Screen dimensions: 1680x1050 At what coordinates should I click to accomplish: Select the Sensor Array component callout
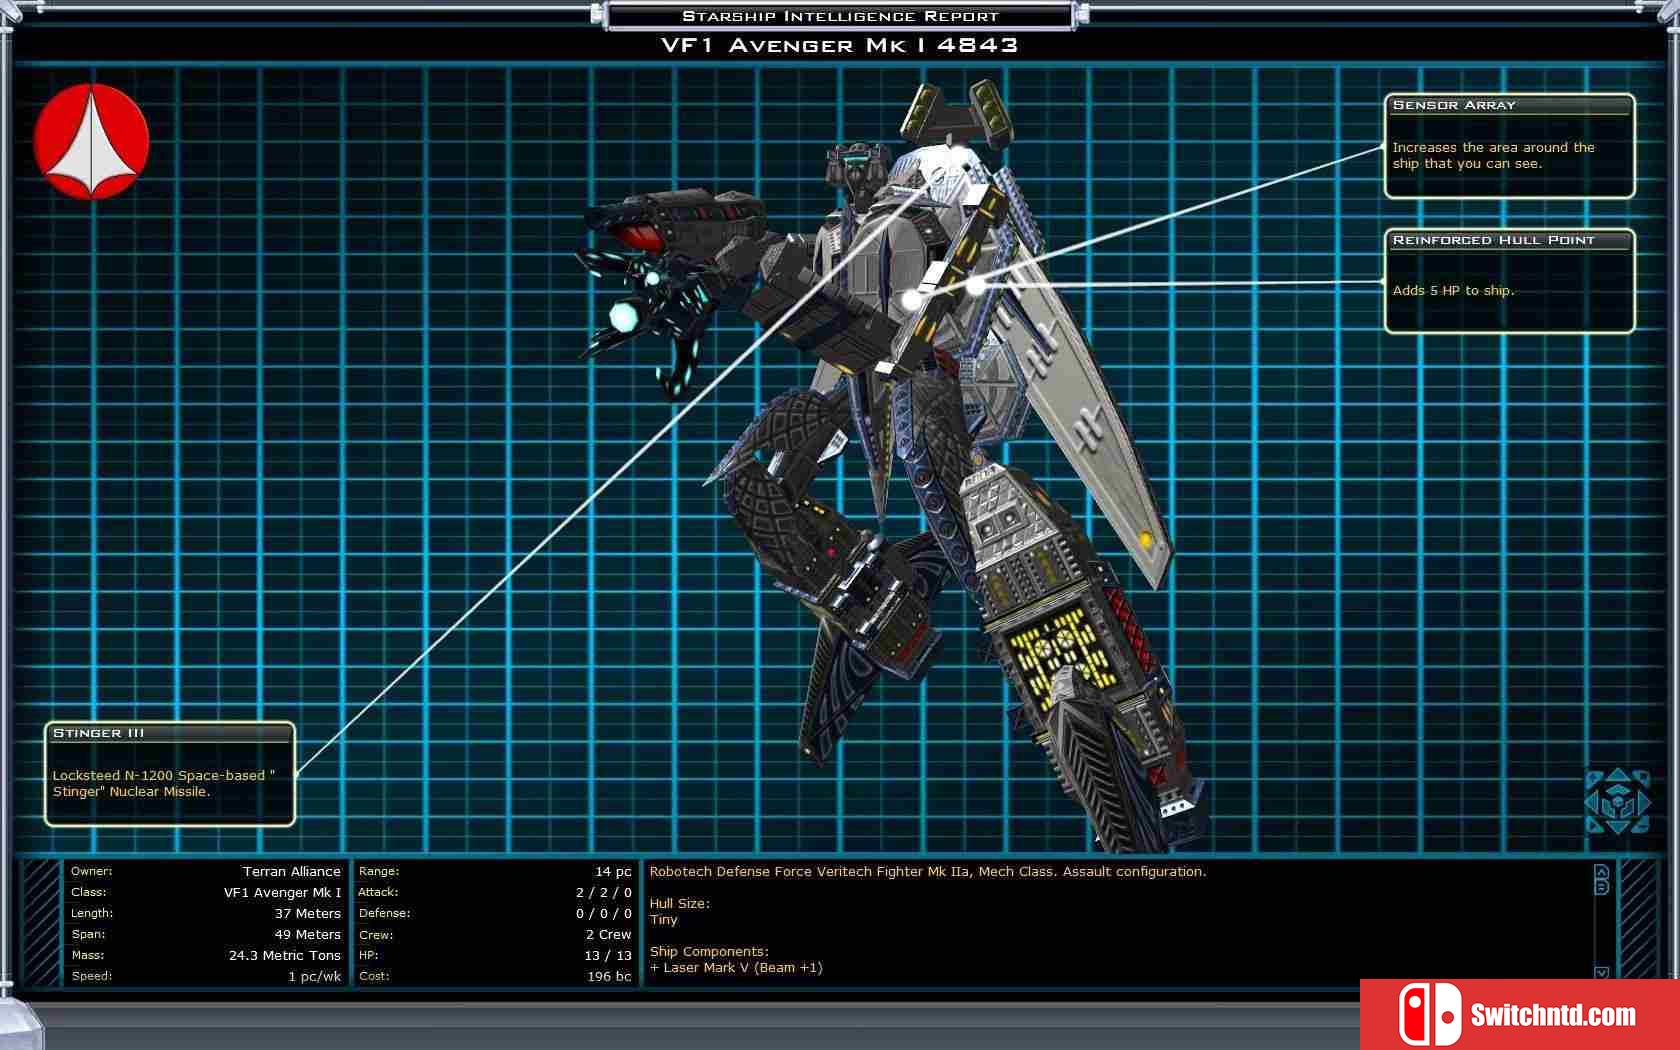(1510, 146)
